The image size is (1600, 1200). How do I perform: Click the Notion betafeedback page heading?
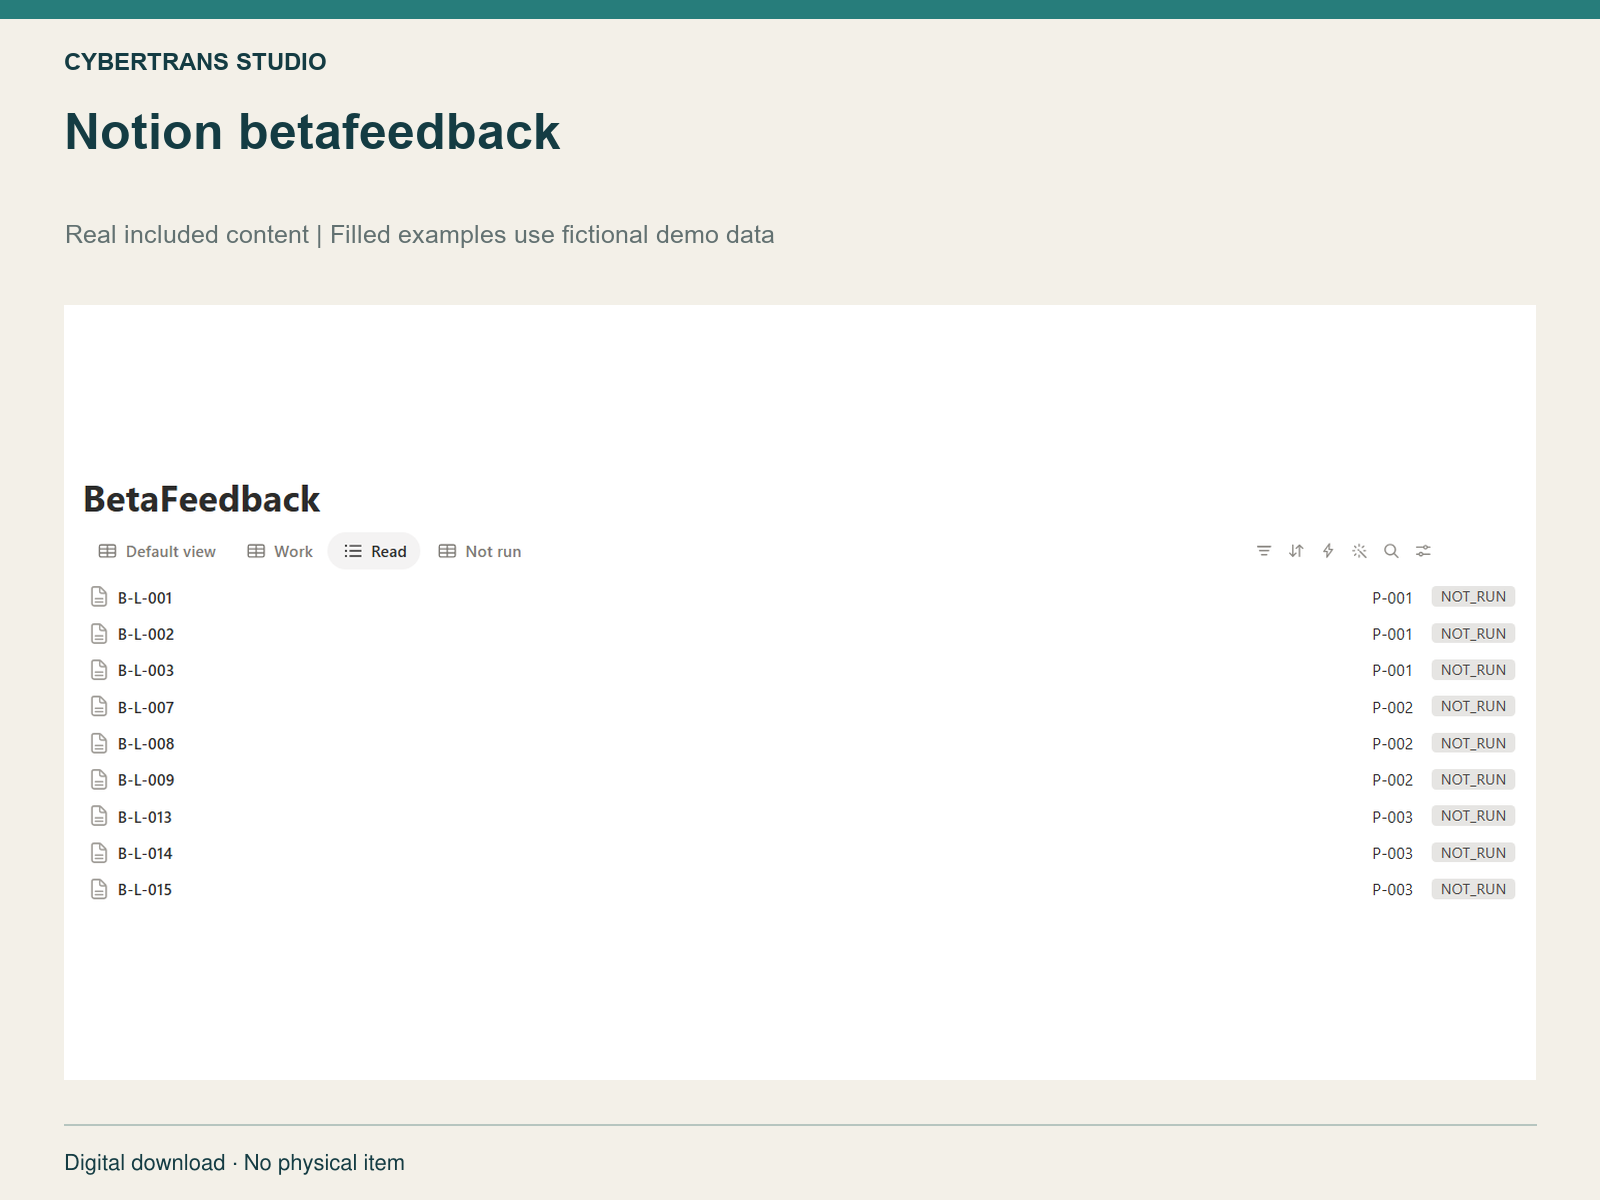click(312, 132)
